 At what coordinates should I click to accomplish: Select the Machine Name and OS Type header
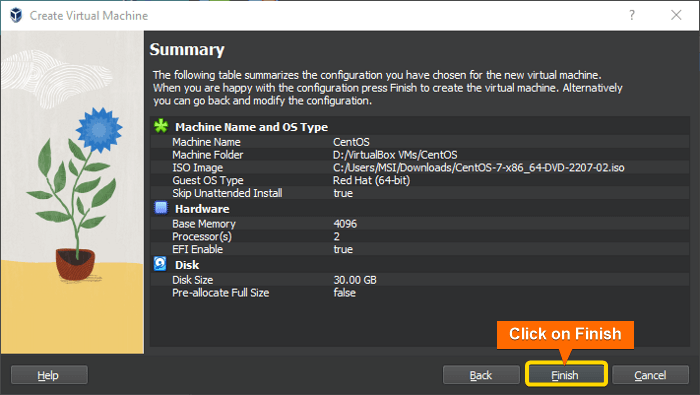(x=251, y=127)
